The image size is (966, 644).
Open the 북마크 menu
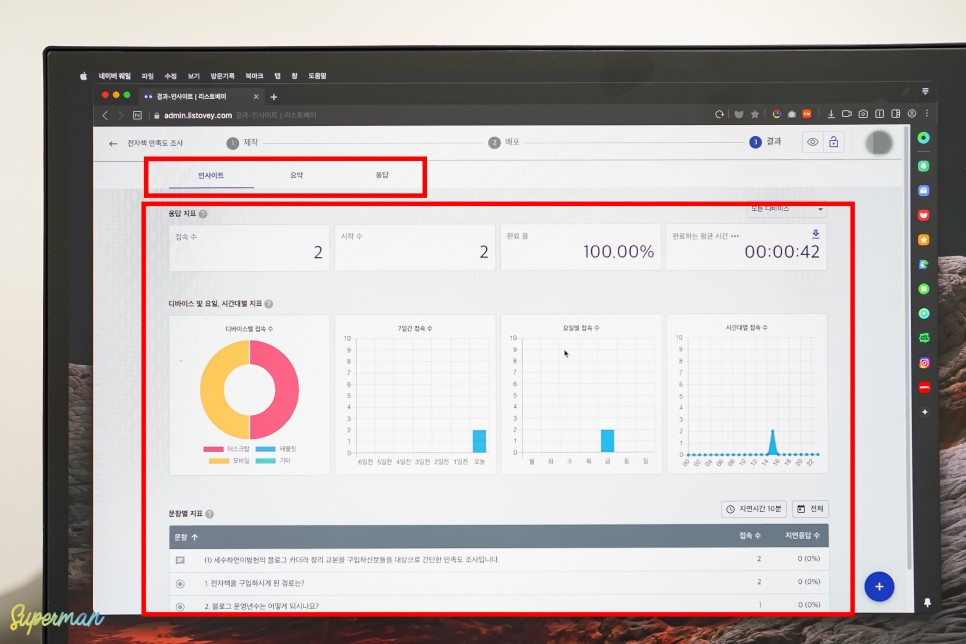coord(254,76)
